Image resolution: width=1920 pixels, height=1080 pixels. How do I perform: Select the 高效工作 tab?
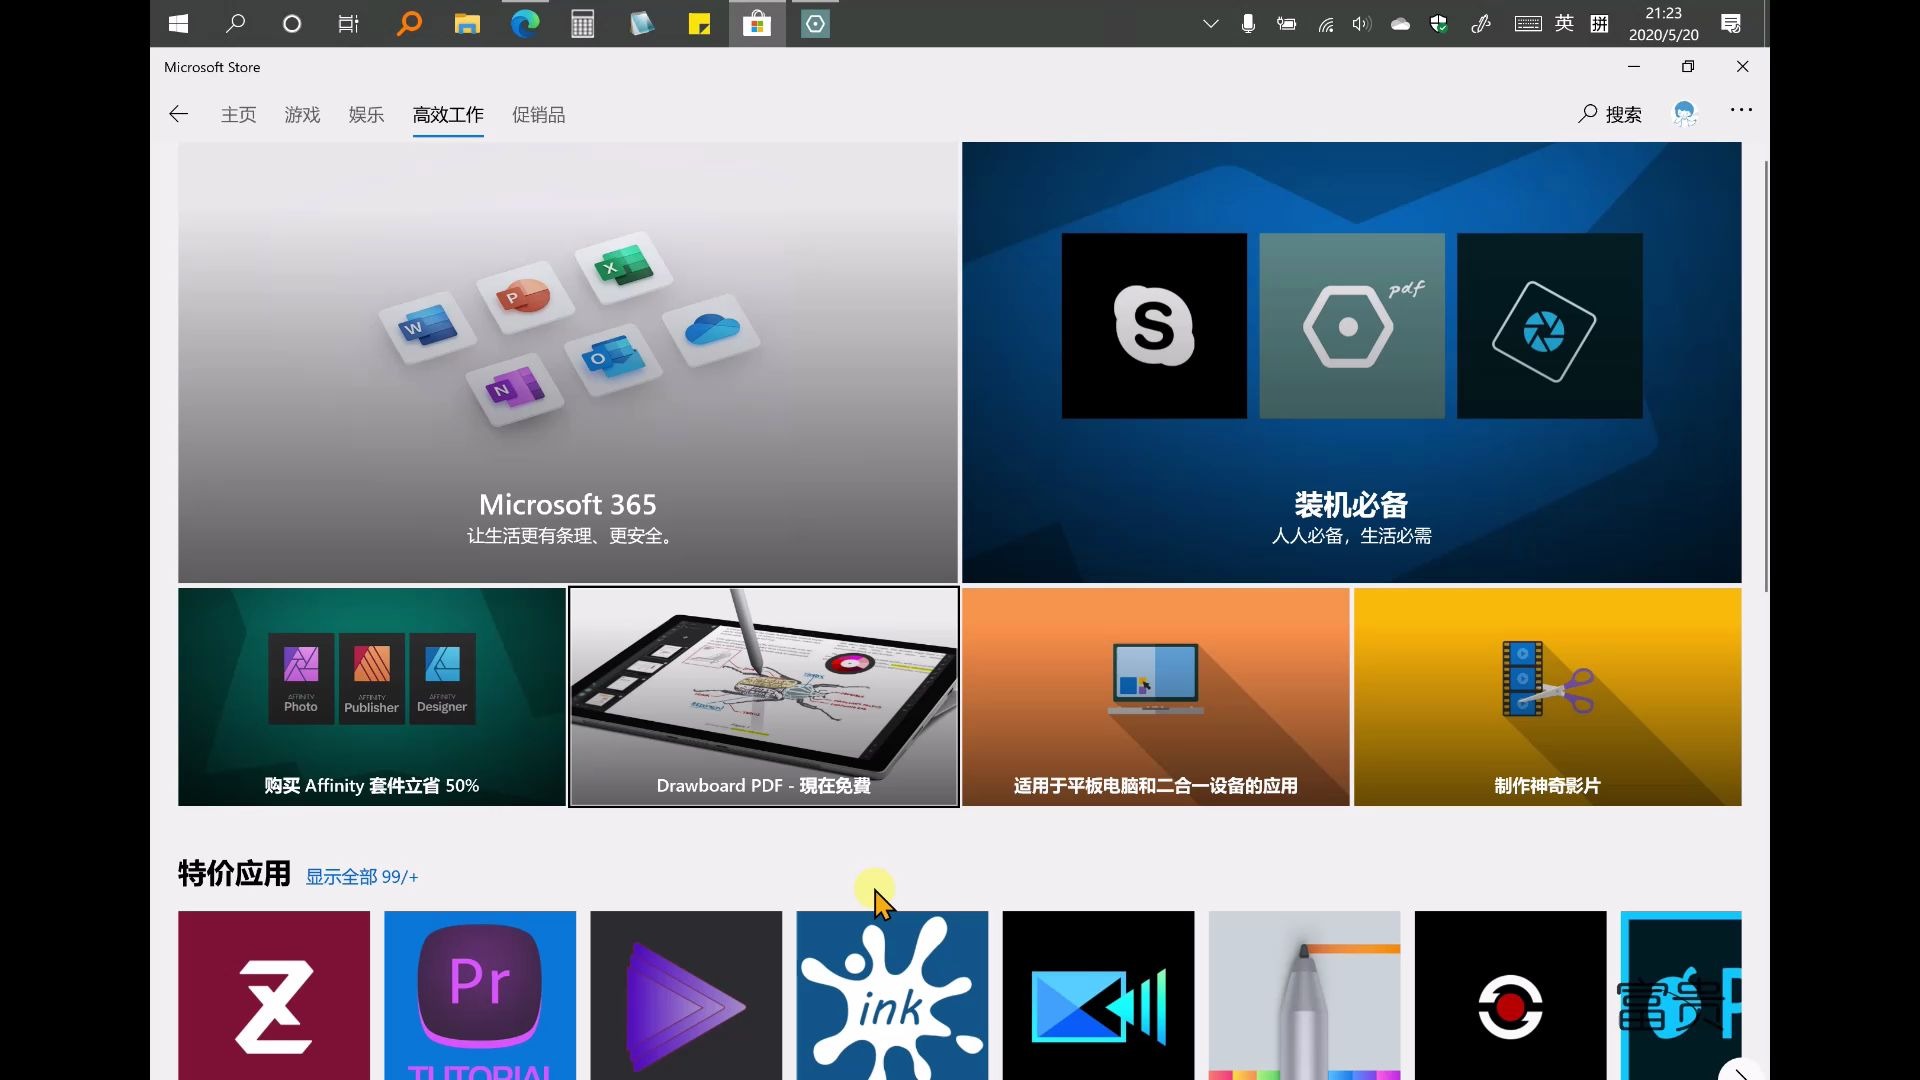tap(448, 115)
